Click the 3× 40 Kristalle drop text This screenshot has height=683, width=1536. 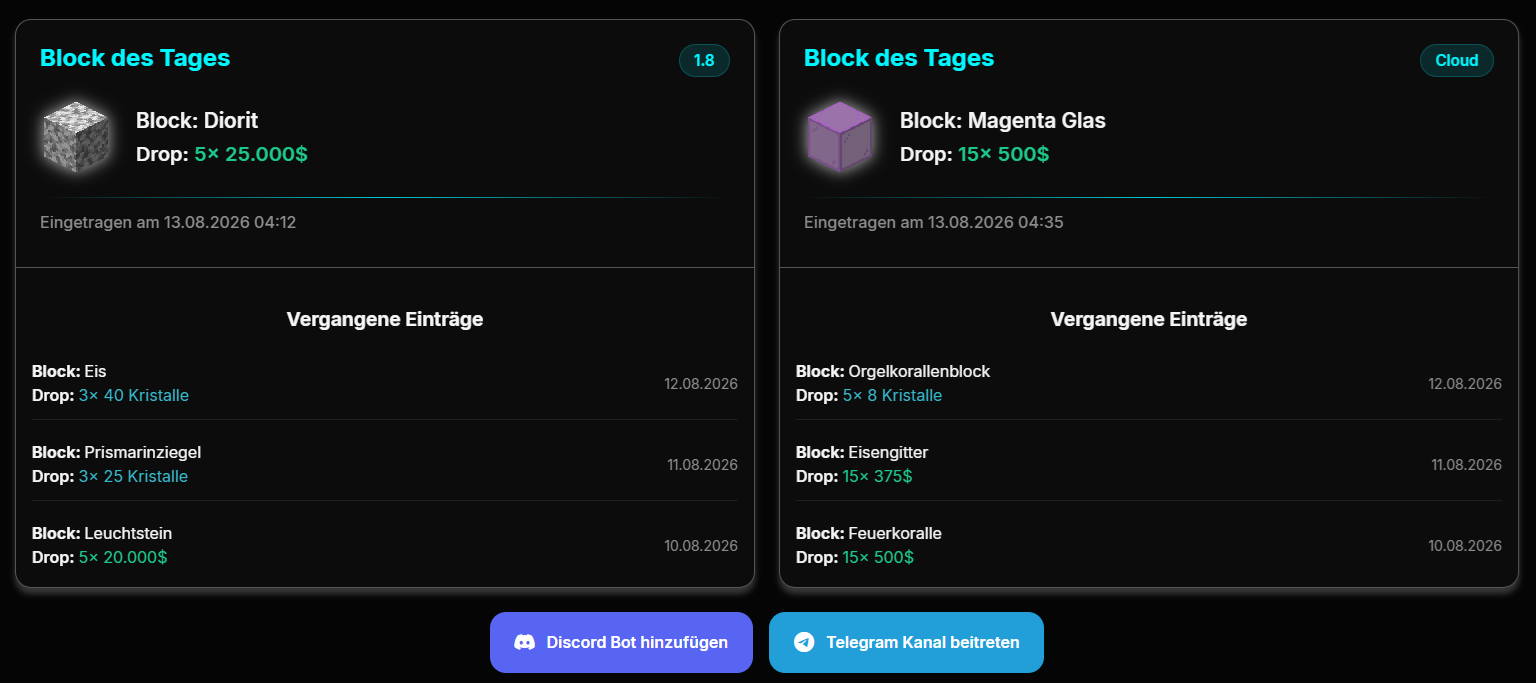134,395
